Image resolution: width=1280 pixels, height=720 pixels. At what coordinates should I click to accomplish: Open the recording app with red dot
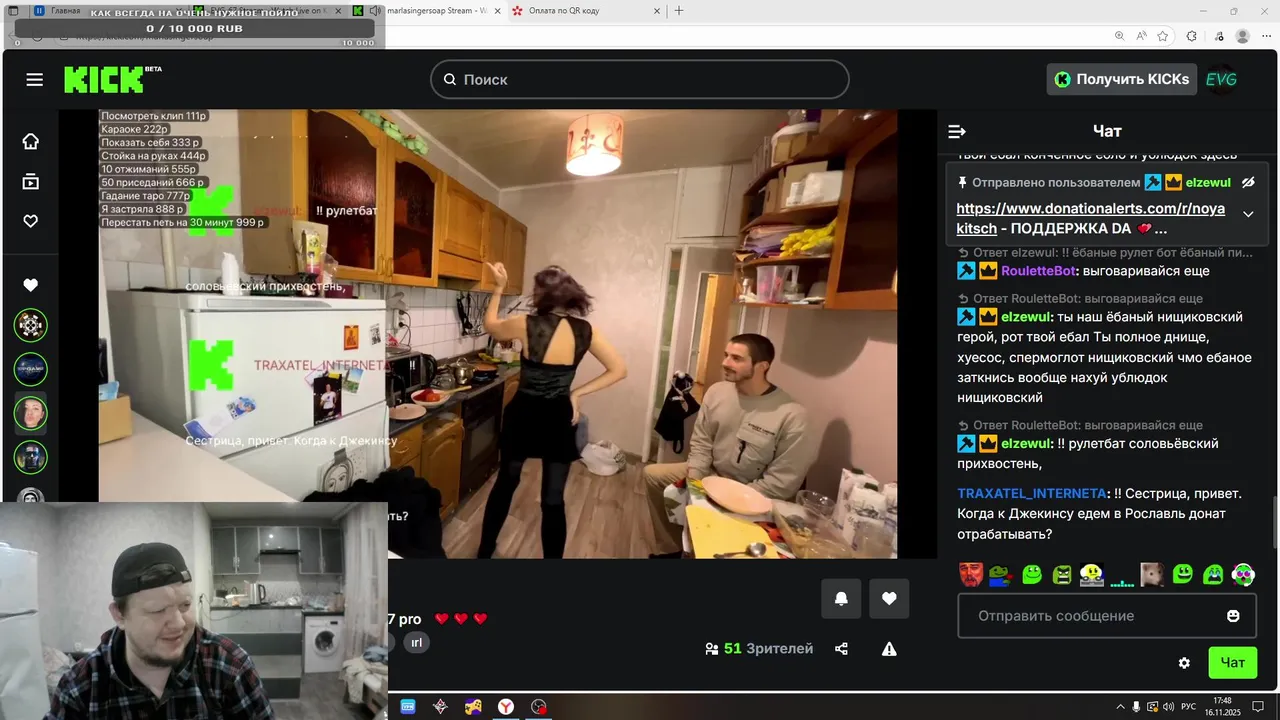(539, 706)
